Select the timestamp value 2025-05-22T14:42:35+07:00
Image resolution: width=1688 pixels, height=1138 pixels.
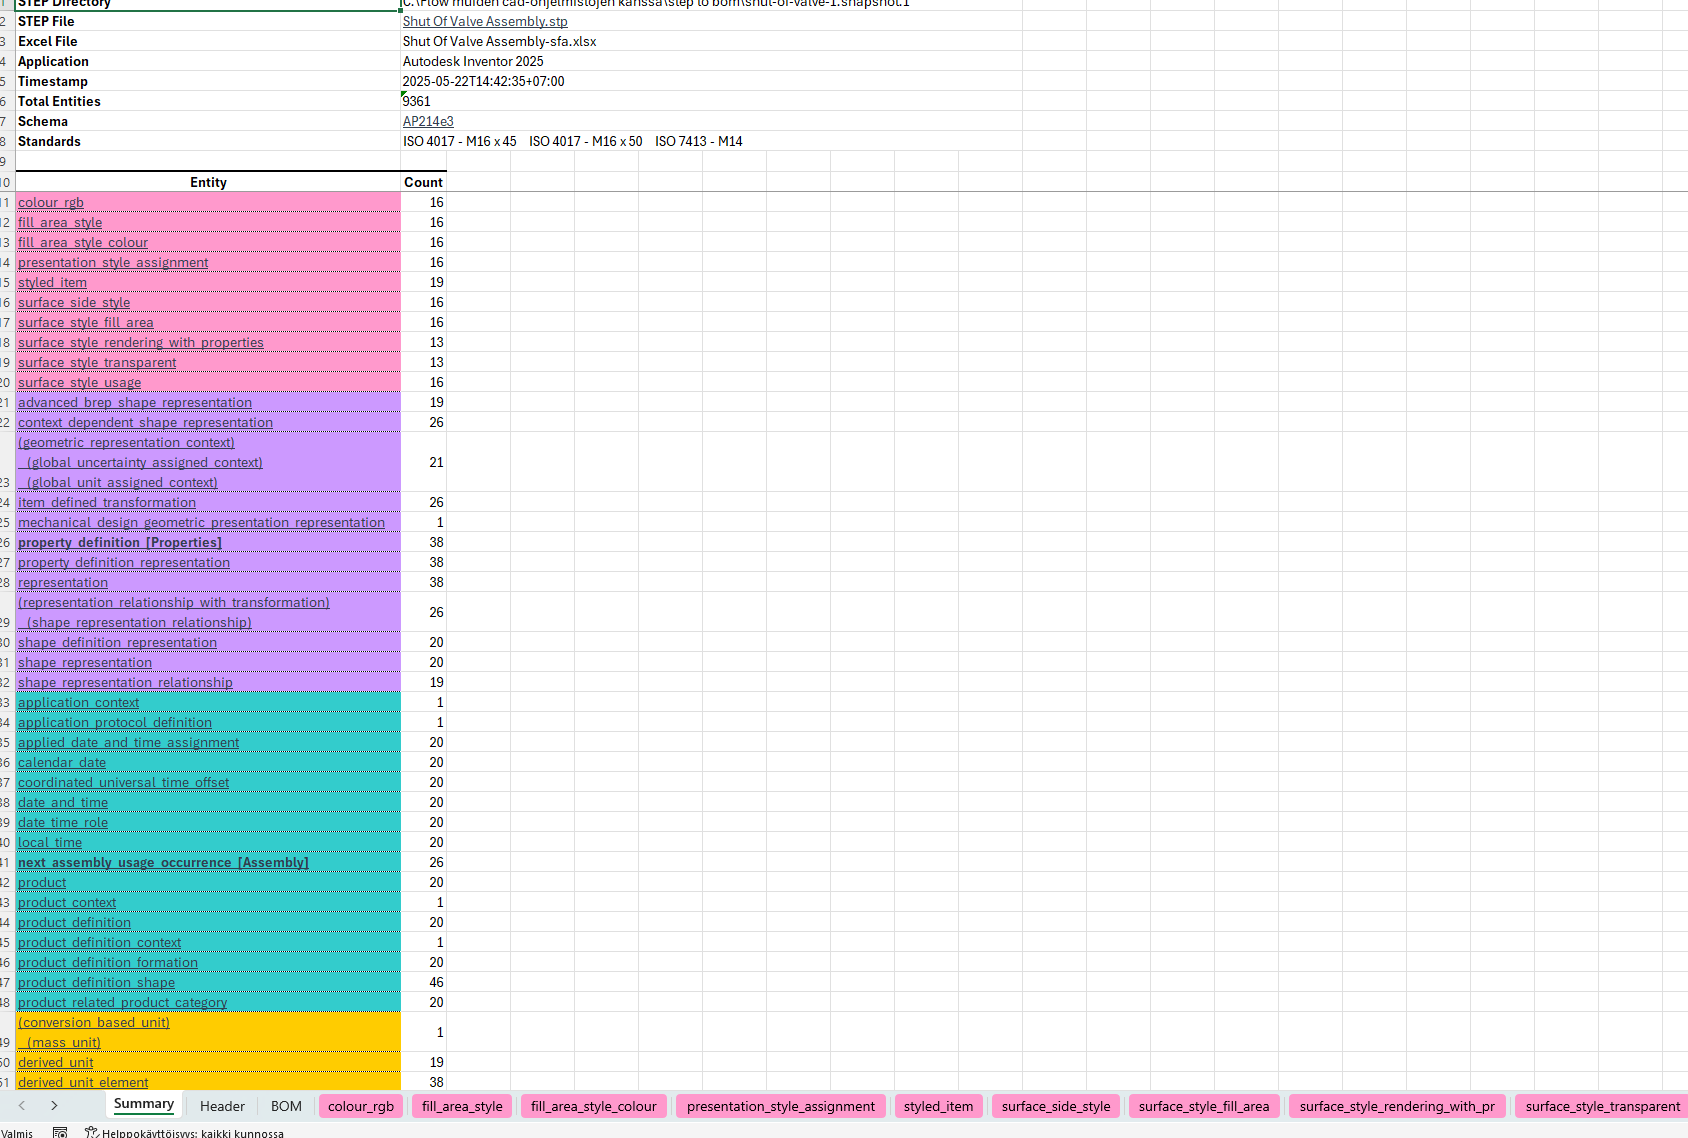tap(483, 81)
